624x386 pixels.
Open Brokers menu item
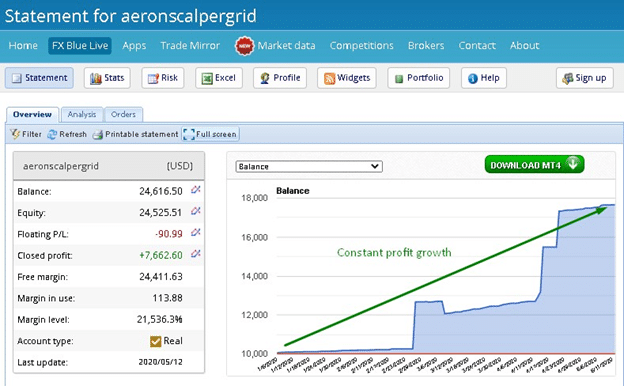(x=426, y=46)
